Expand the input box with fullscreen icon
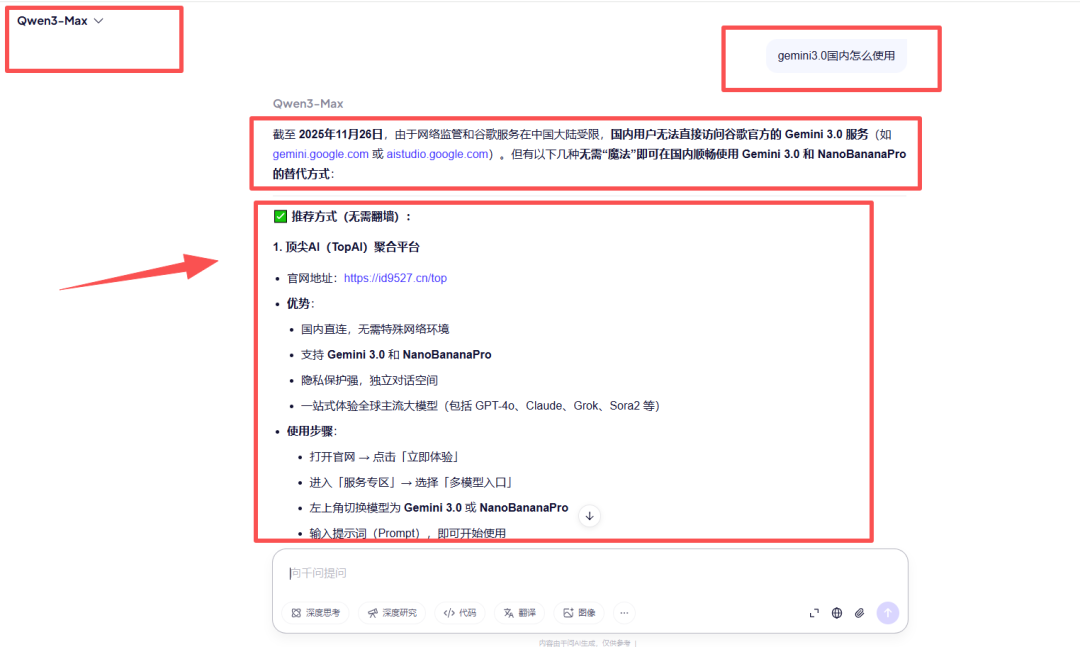 tap(814, 613)
